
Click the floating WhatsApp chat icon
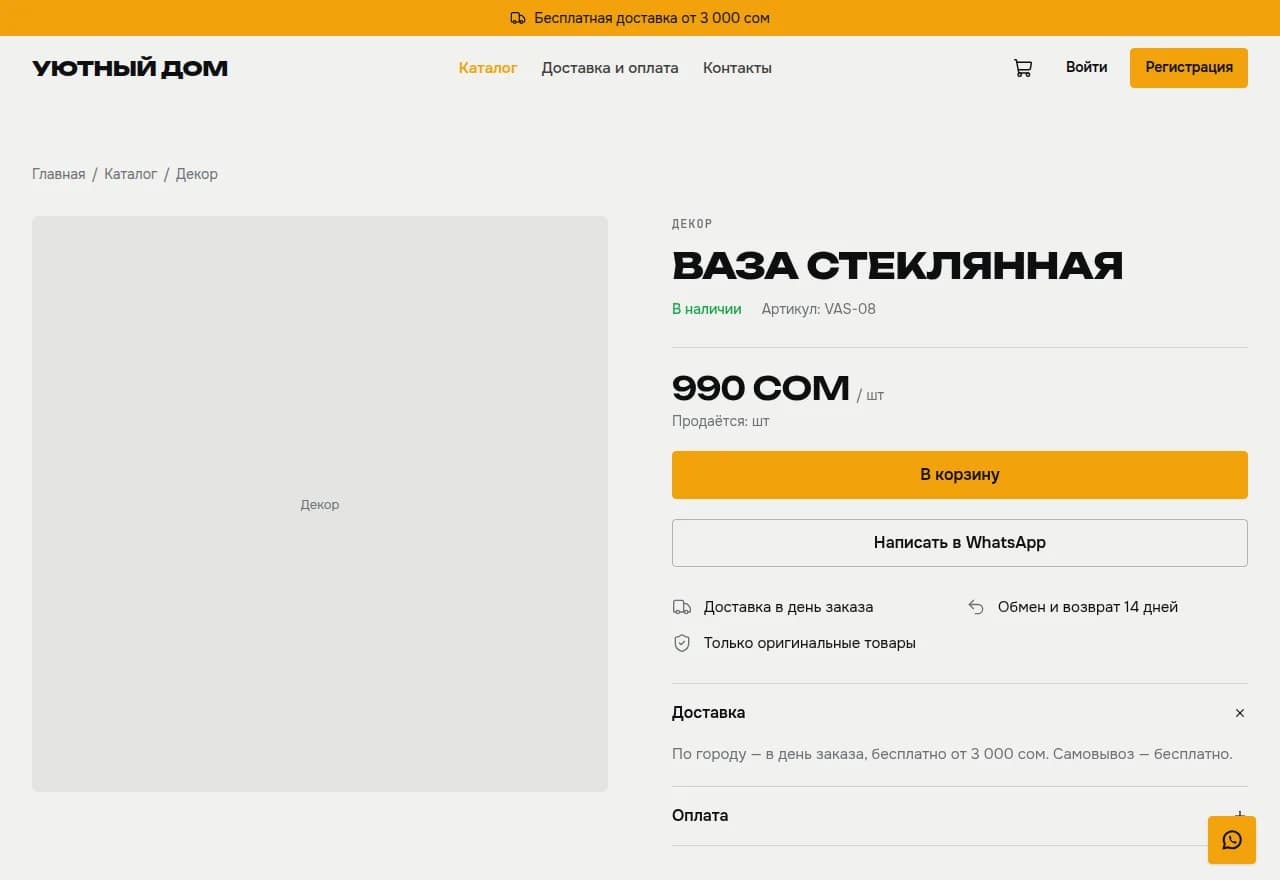tap(1232, 840)
